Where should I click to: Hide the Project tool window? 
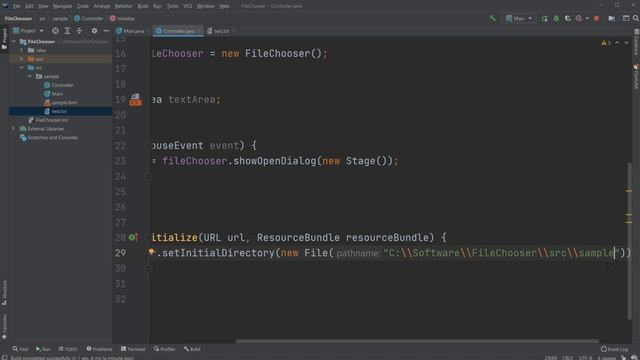click(x=106, y=31)
